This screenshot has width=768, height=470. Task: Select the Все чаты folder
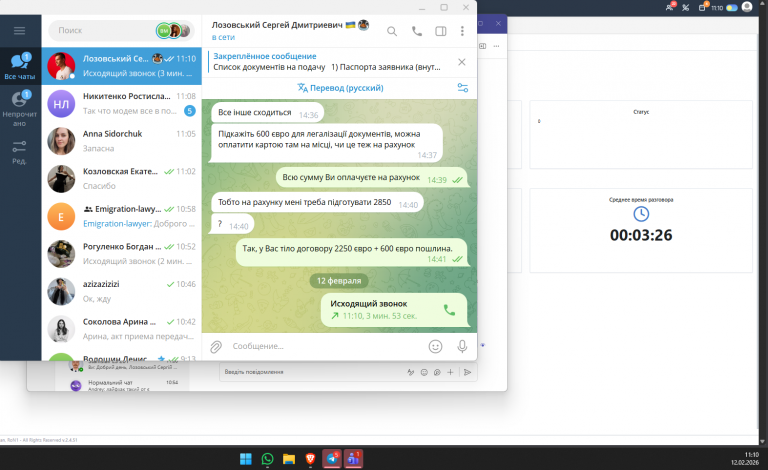tap(20, 66)
